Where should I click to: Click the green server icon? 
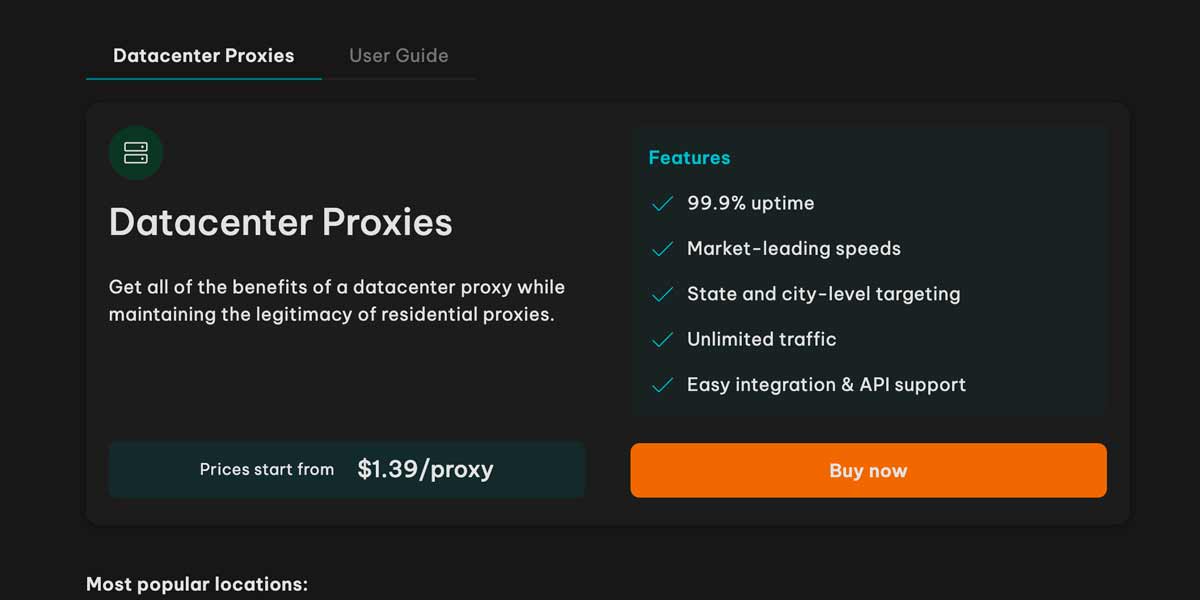[x=135, y=153]
